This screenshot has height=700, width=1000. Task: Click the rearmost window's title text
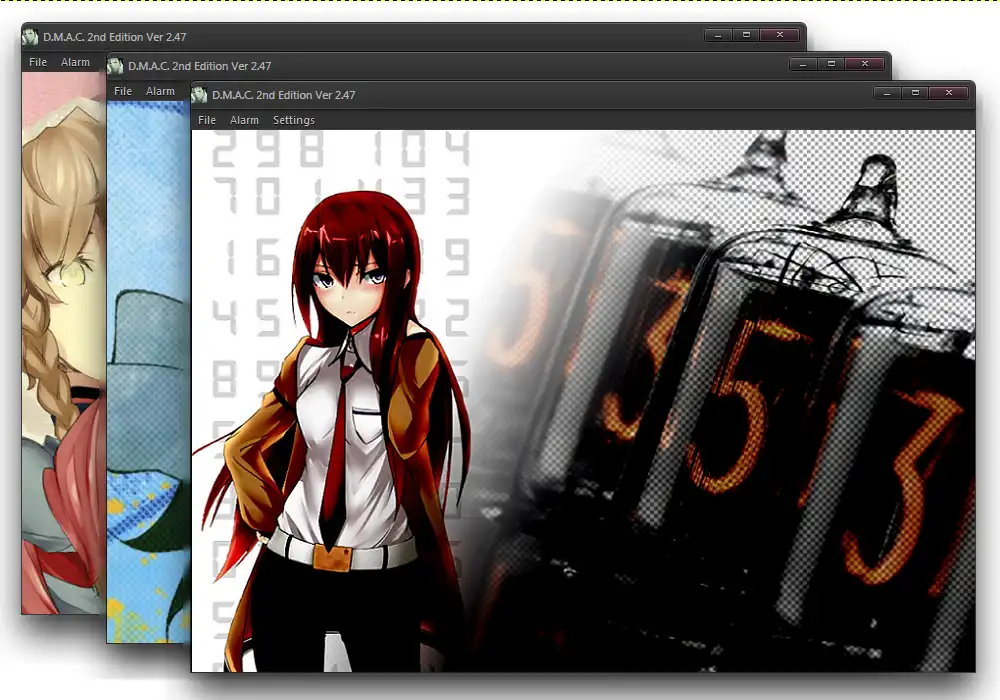(x=115, y=37)
